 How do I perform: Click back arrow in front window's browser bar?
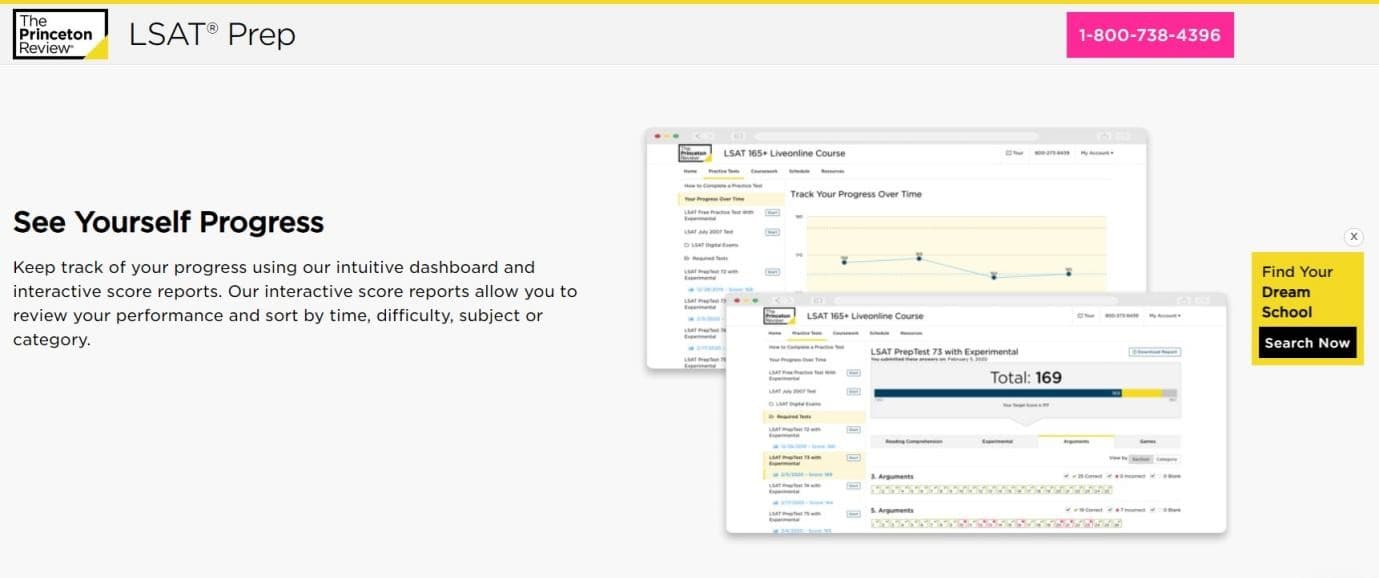click(x=777, y=300)
